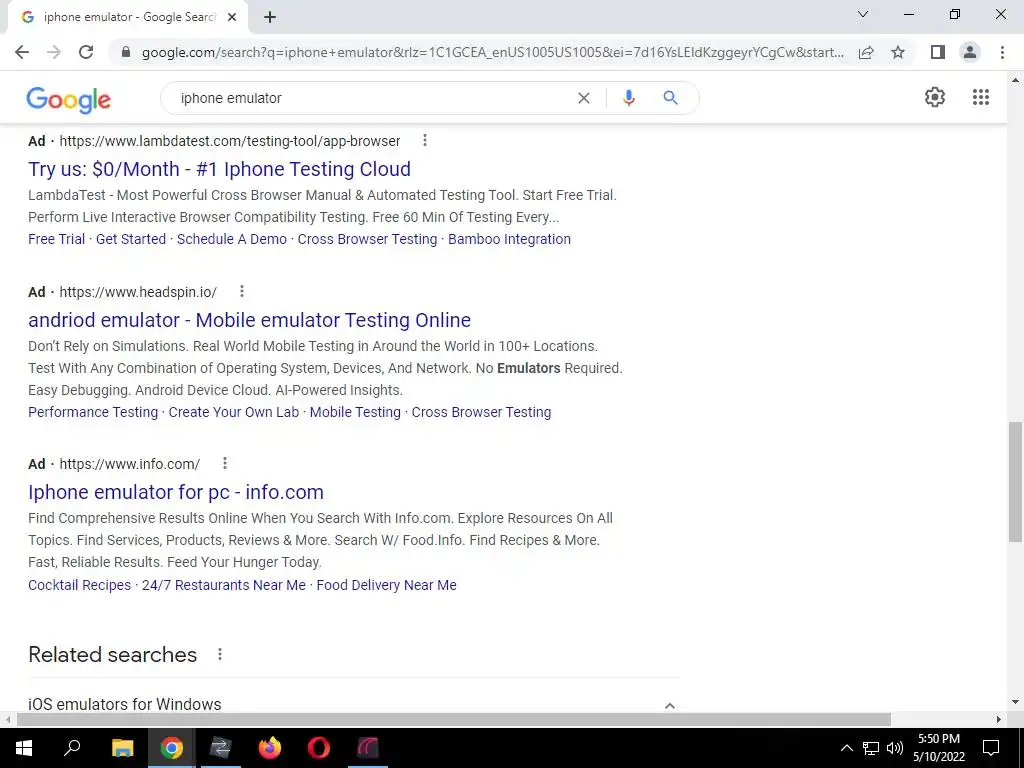Open the Food Delivery Near Me sitelink
This screenshot has width=1024, height=768.
(386, 585)
